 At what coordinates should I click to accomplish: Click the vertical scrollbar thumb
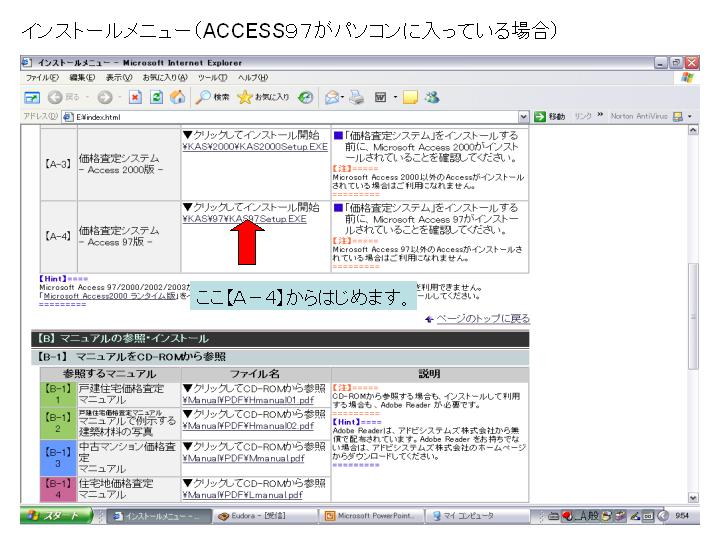pos(693,316)
